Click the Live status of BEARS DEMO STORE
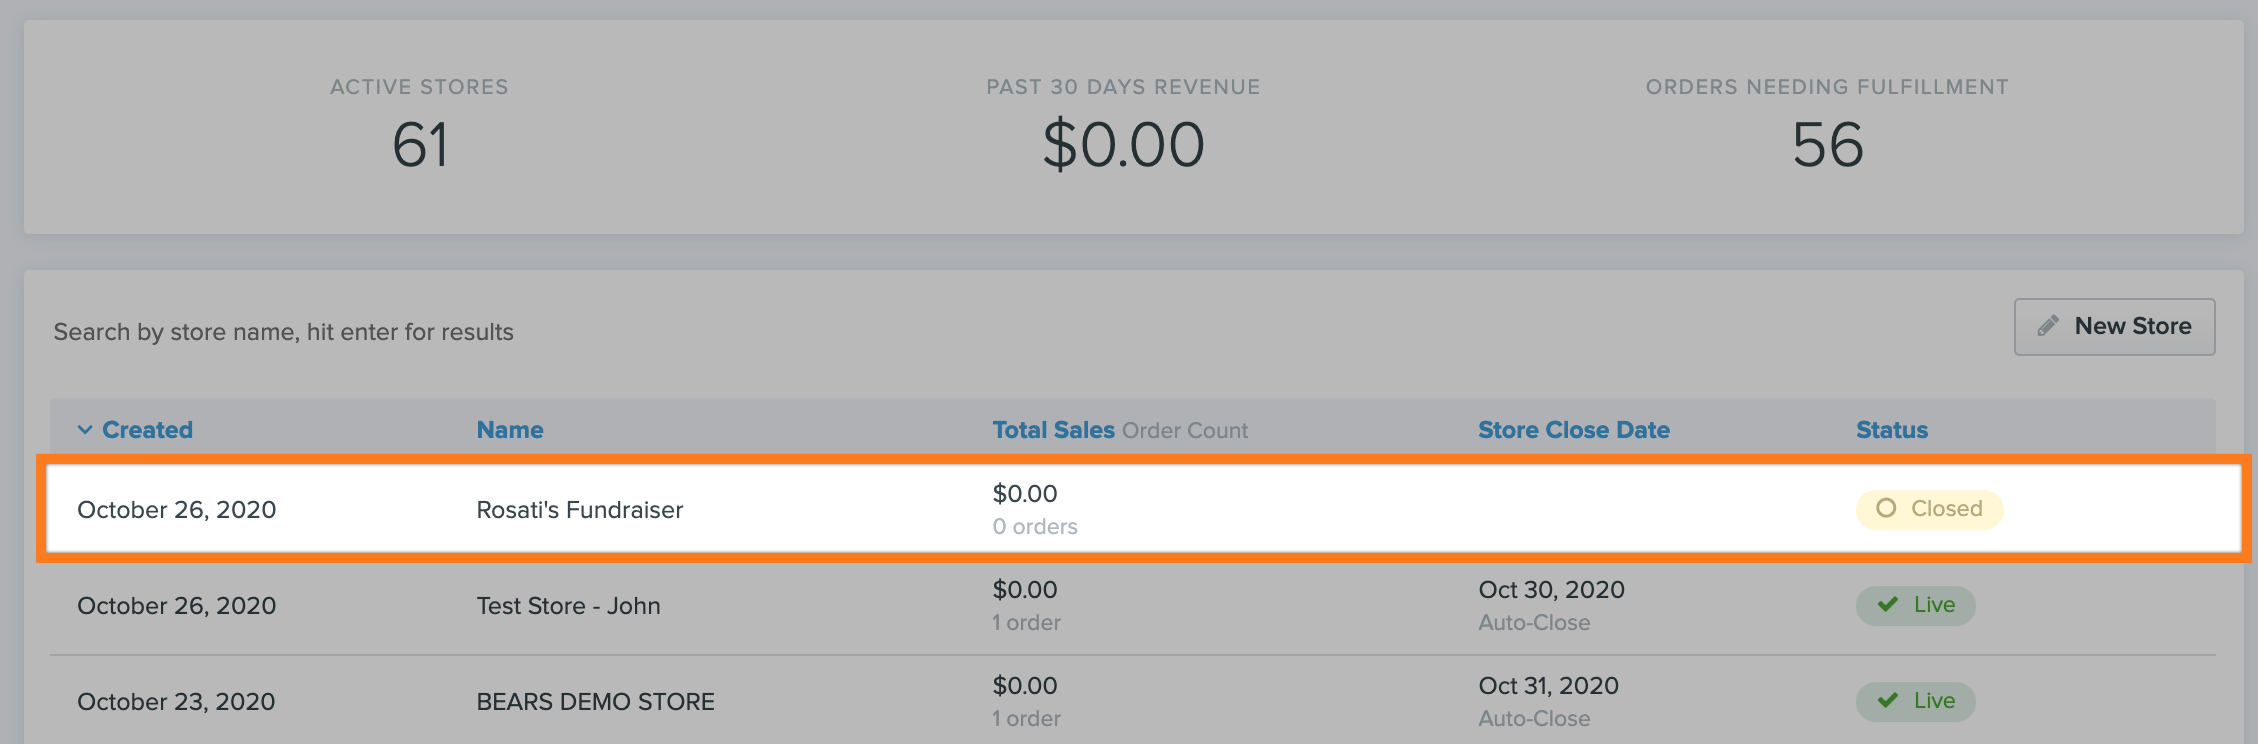Viewport: 2258px width, 744px height. coord(1916,701)
